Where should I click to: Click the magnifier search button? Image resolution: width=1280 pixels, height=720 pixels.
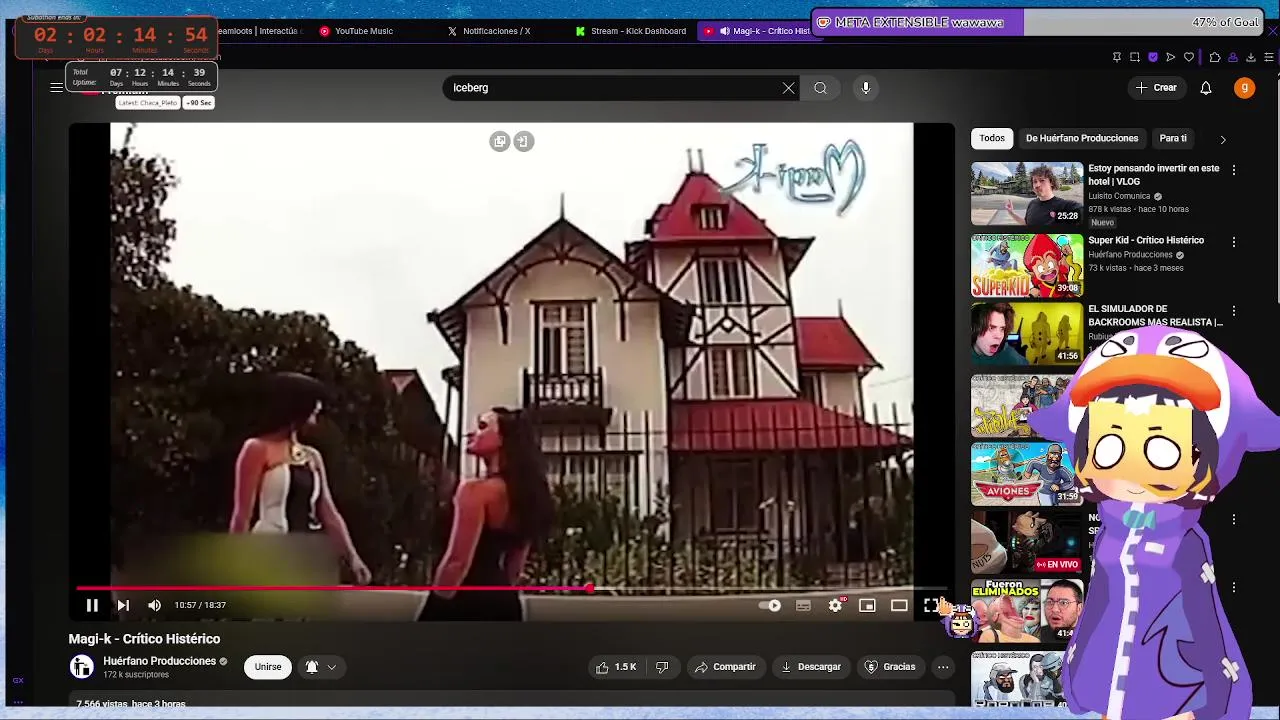tap(820, 88)
